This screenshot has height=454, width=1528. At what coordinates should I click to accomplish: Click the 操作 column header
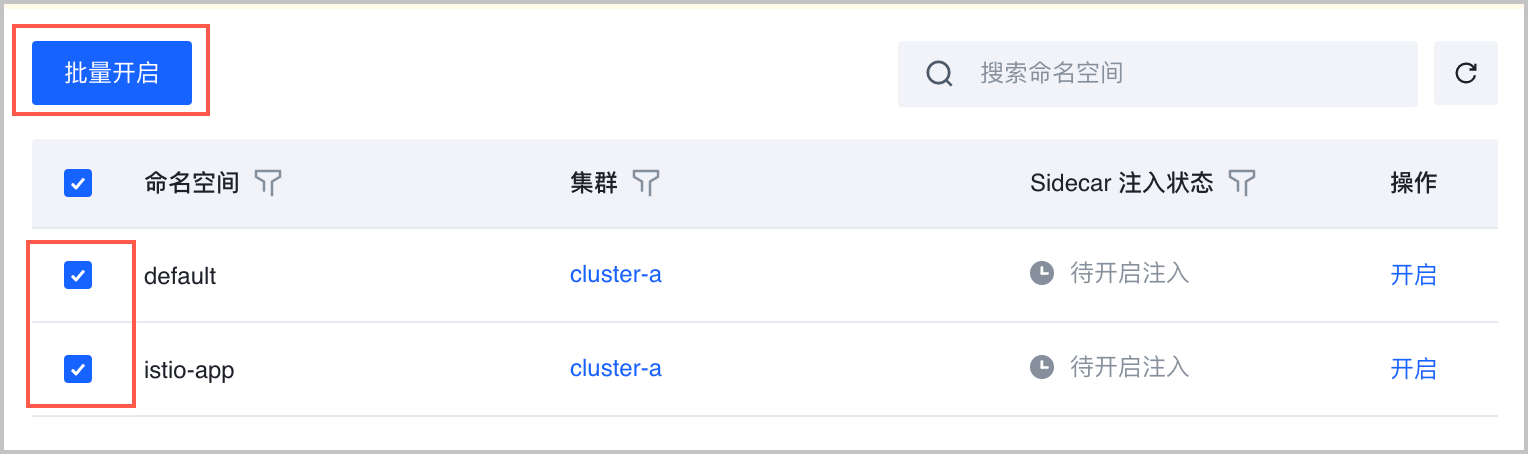[1413, 183]
